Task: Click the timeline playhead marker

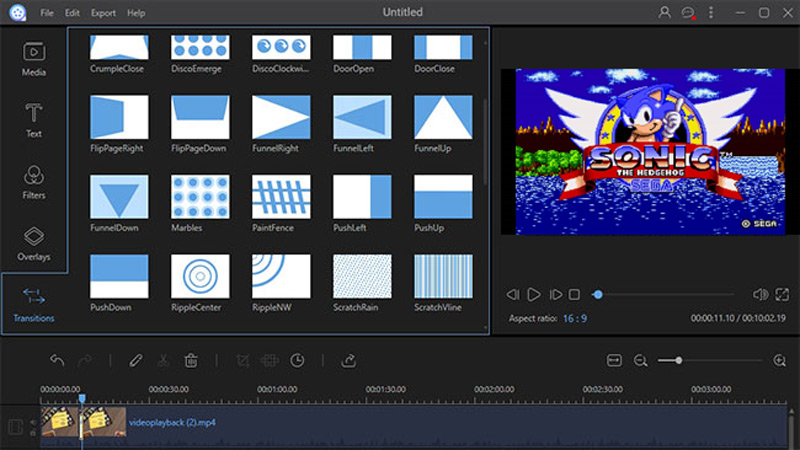Action: pyautogui.click(x=82, y=398)
